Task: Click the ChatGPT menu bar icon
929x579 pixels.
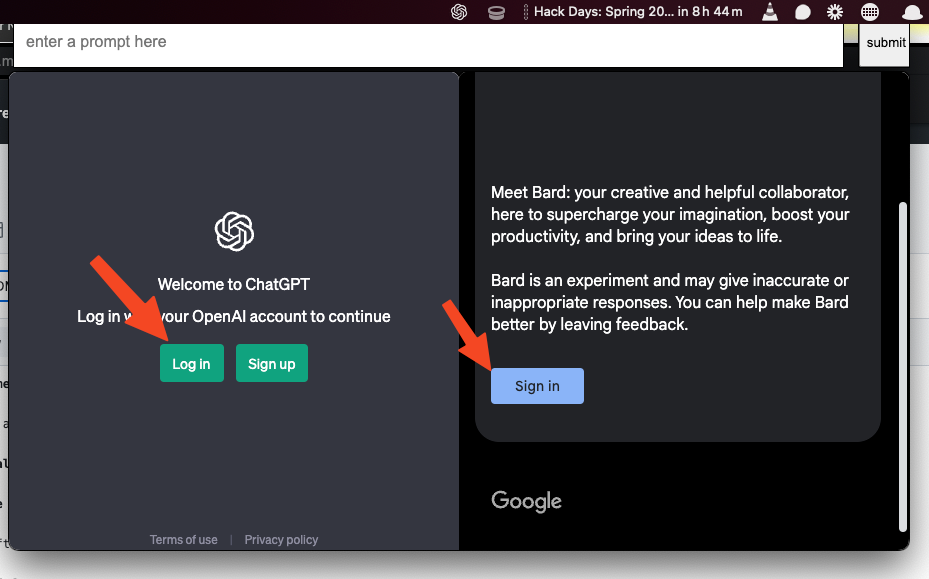Action: pos(459,12)
